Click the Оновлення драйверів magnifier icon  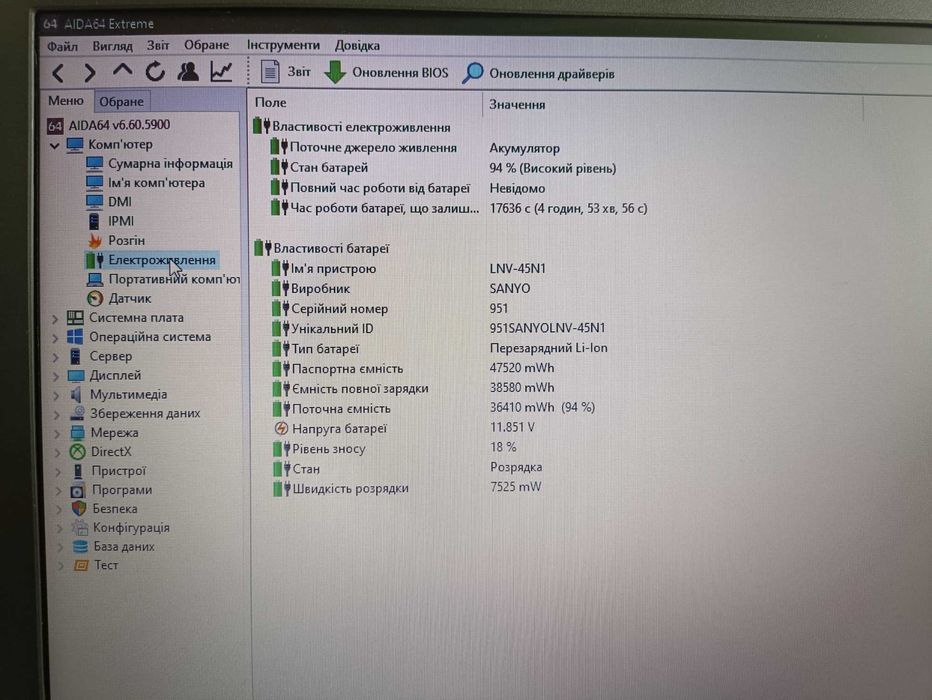tap(473, 73)
